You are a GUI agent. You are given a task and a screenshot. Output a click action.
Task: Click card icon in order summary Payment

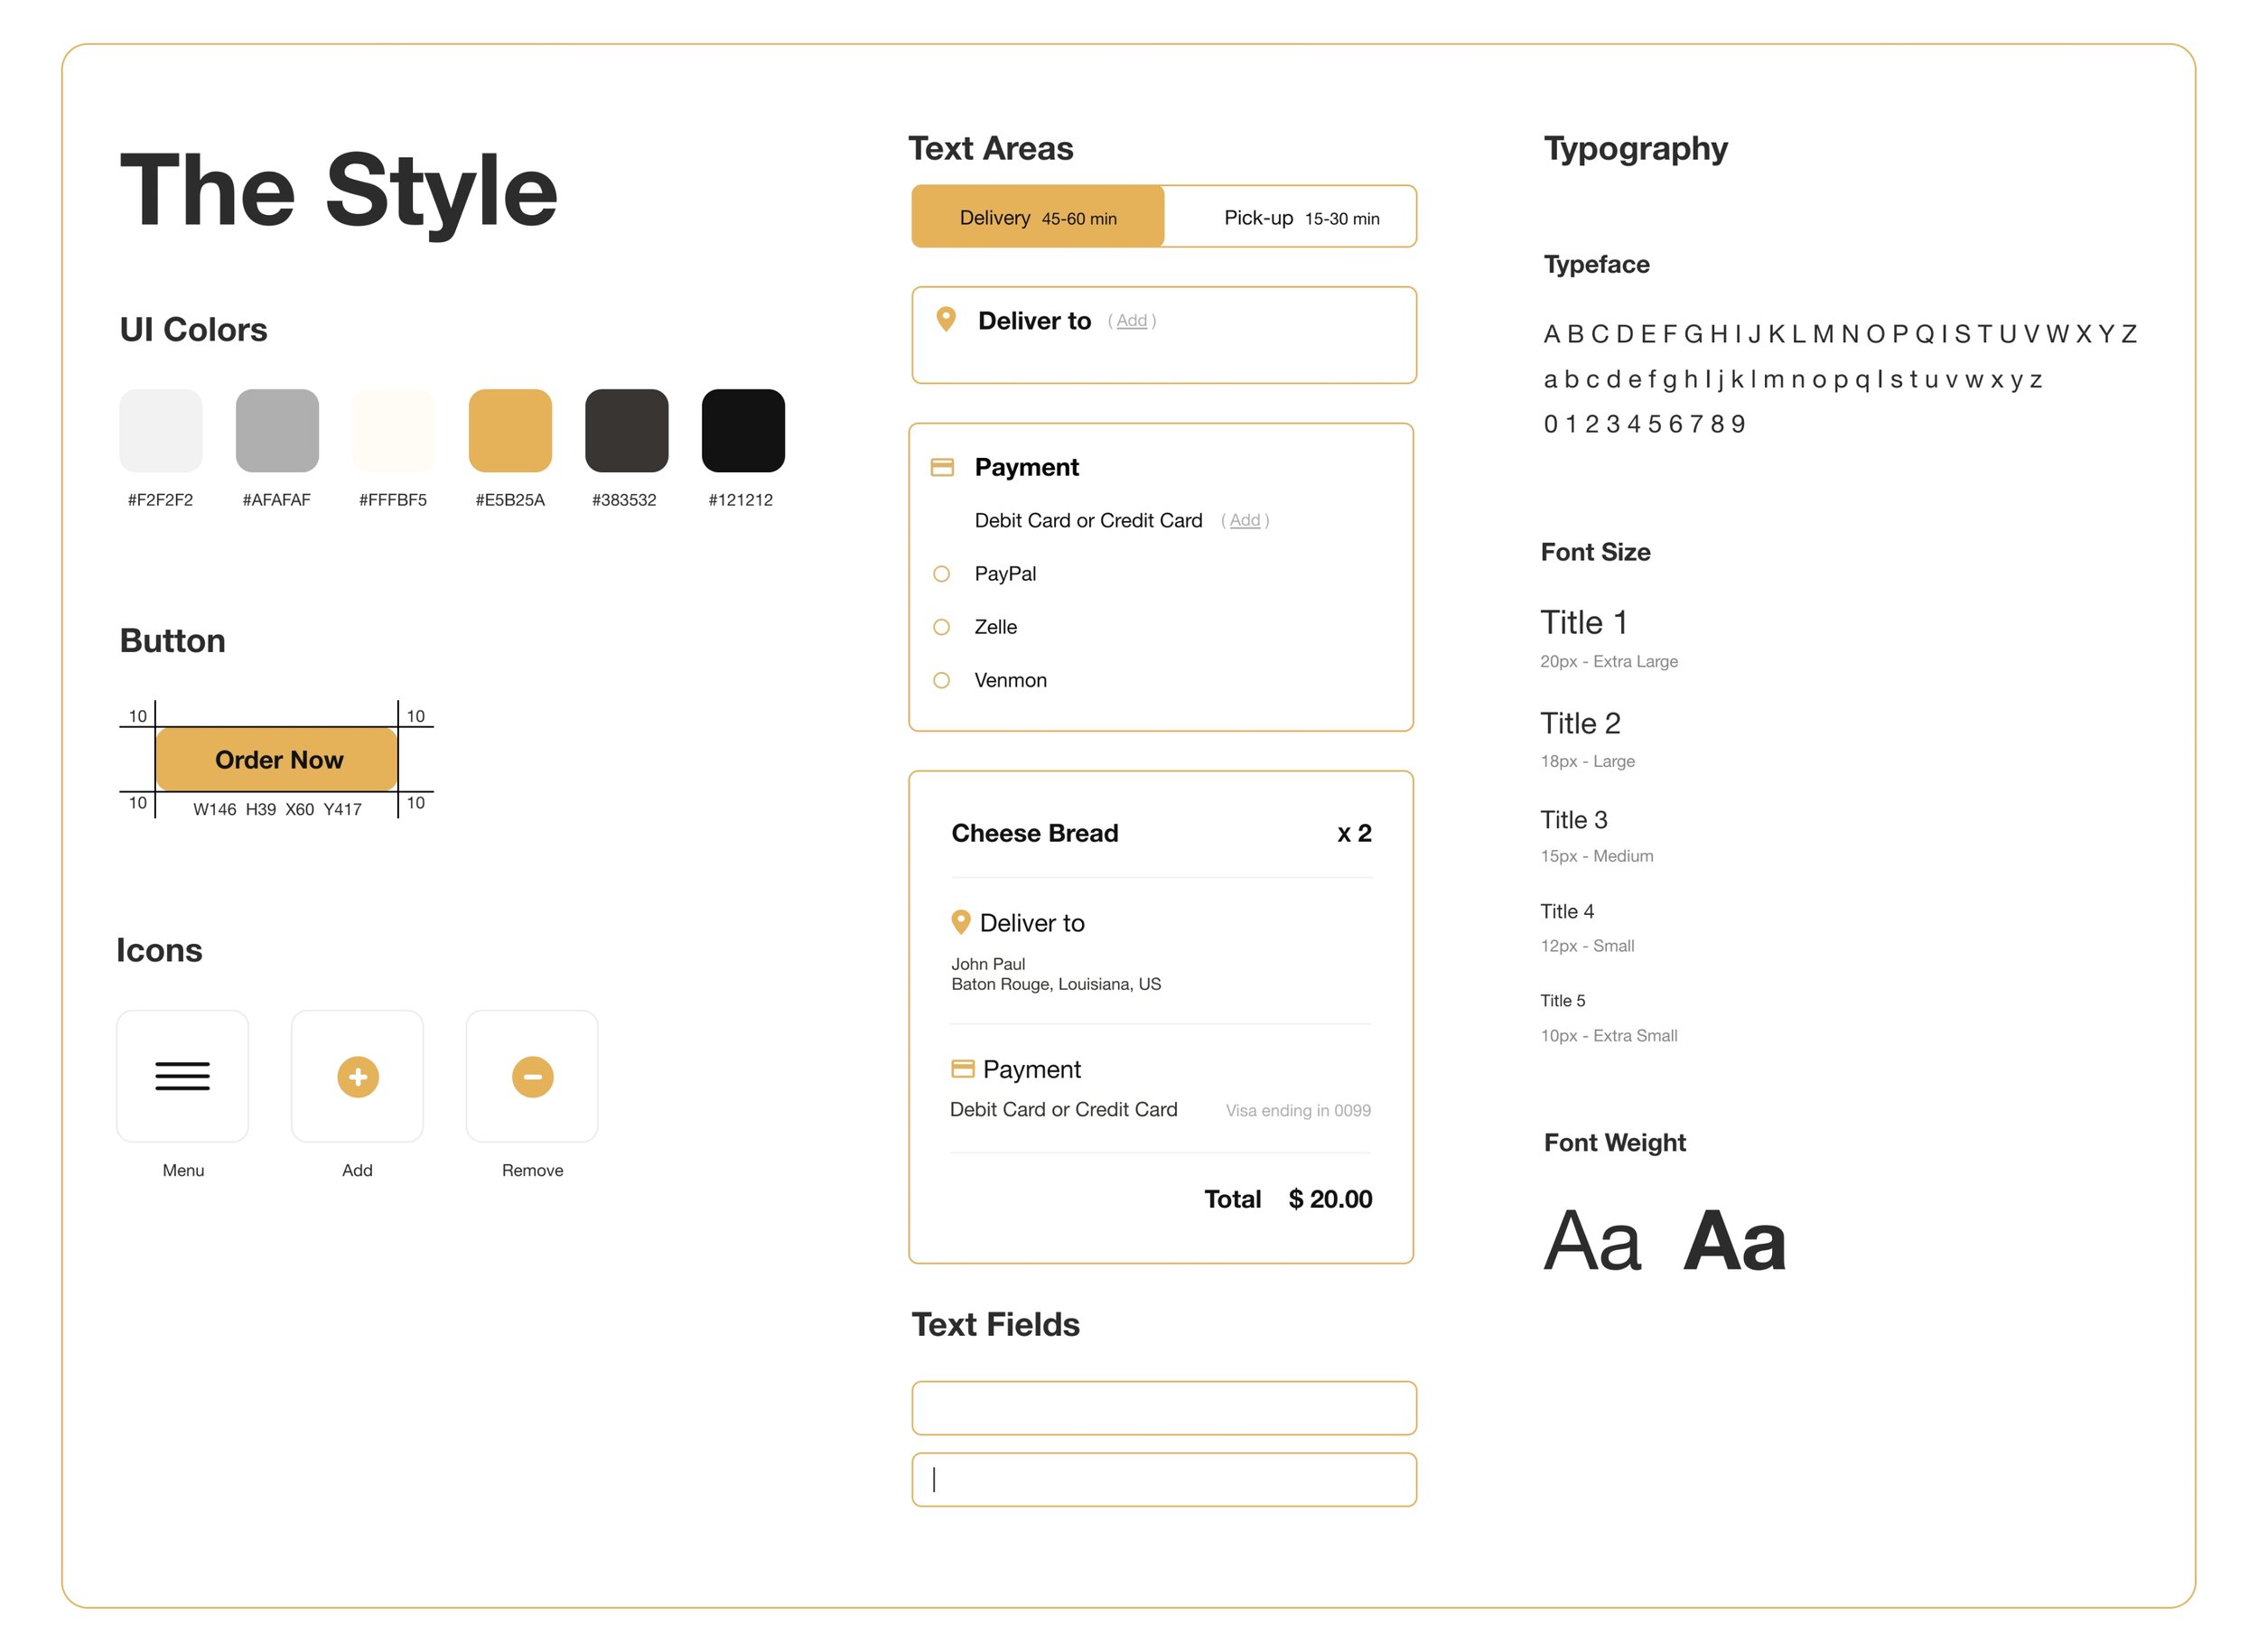pyautogui.click(x=962, y=1068)
